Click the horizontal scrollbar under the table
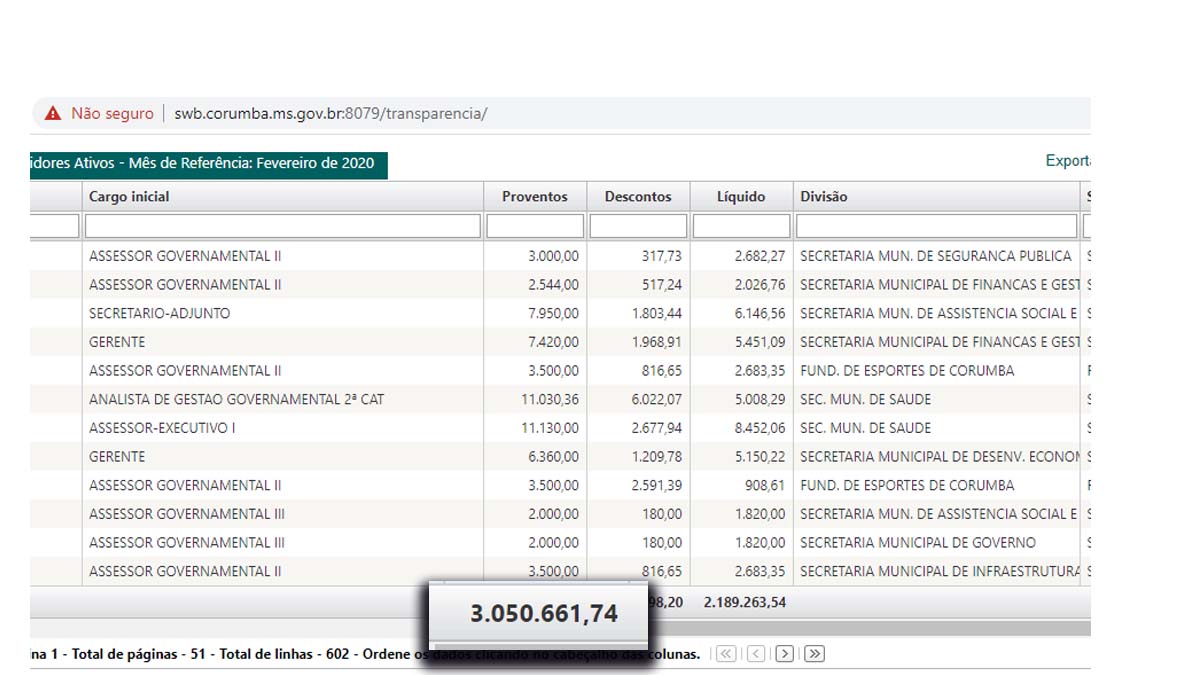 pos(868,629)
